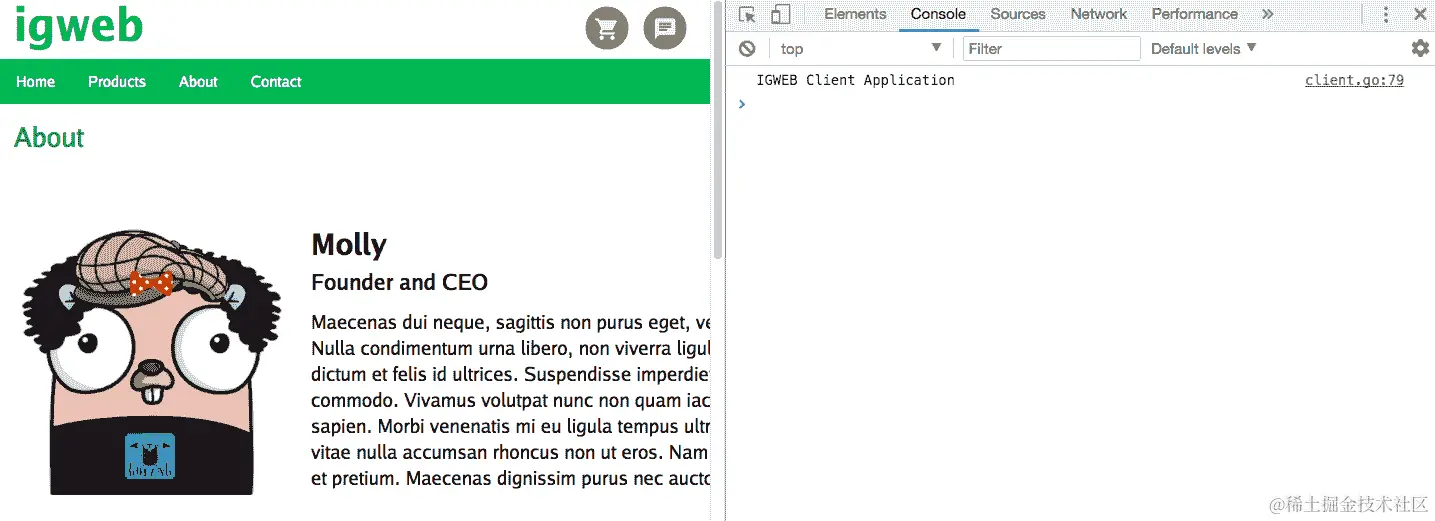Activate DevTools element inspector icon

coord(747,14)
